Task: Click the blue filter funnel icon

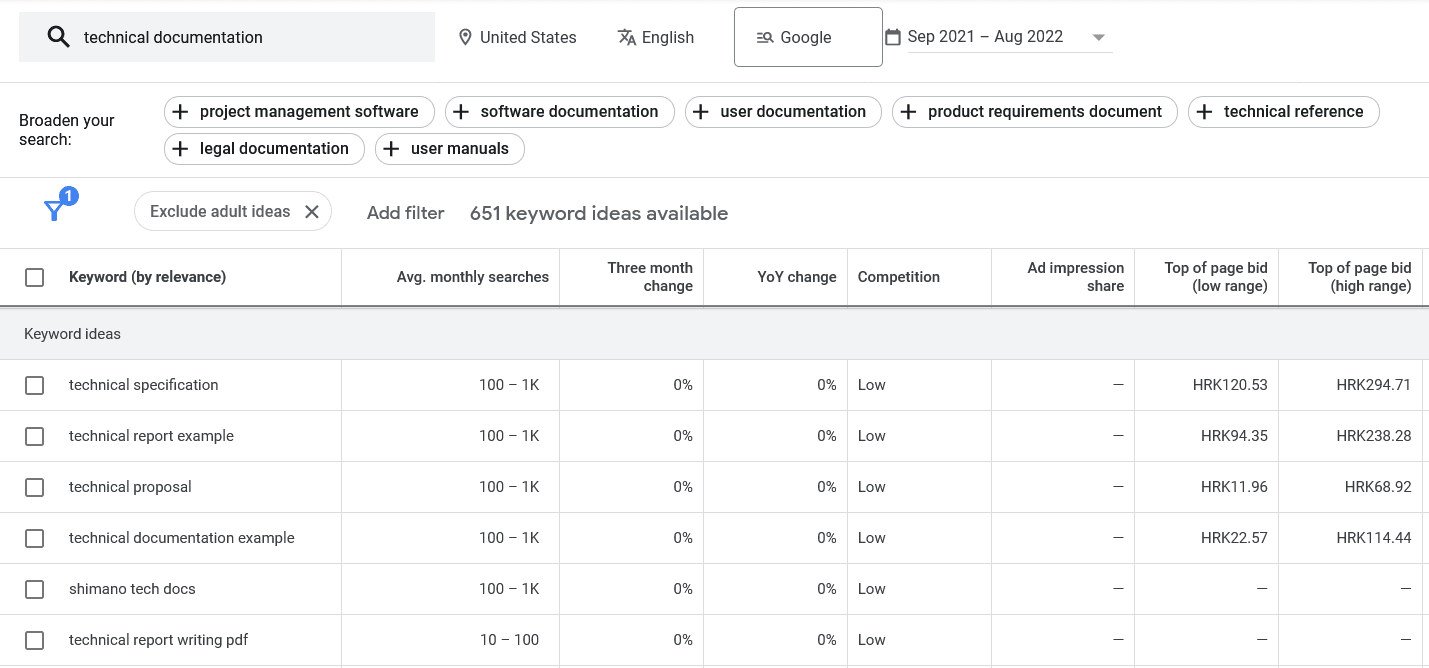Action: tap(54, 210)
